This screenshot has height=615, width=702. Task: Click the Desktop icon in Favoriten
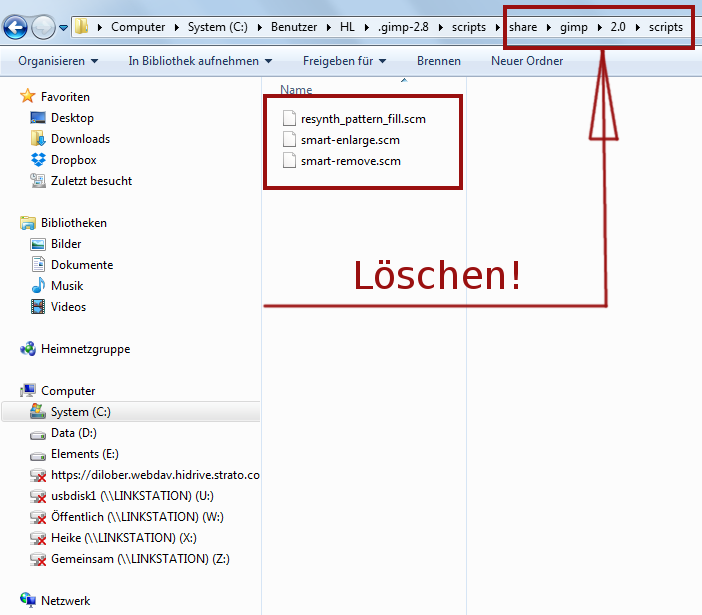pos(38,118)
